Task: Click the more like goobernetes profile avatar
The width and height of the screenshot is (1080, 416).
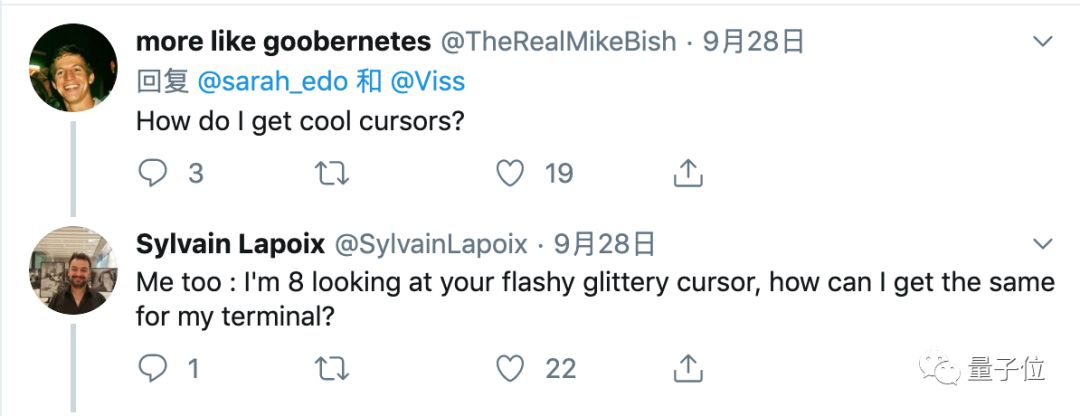Action: coord(75,66)
